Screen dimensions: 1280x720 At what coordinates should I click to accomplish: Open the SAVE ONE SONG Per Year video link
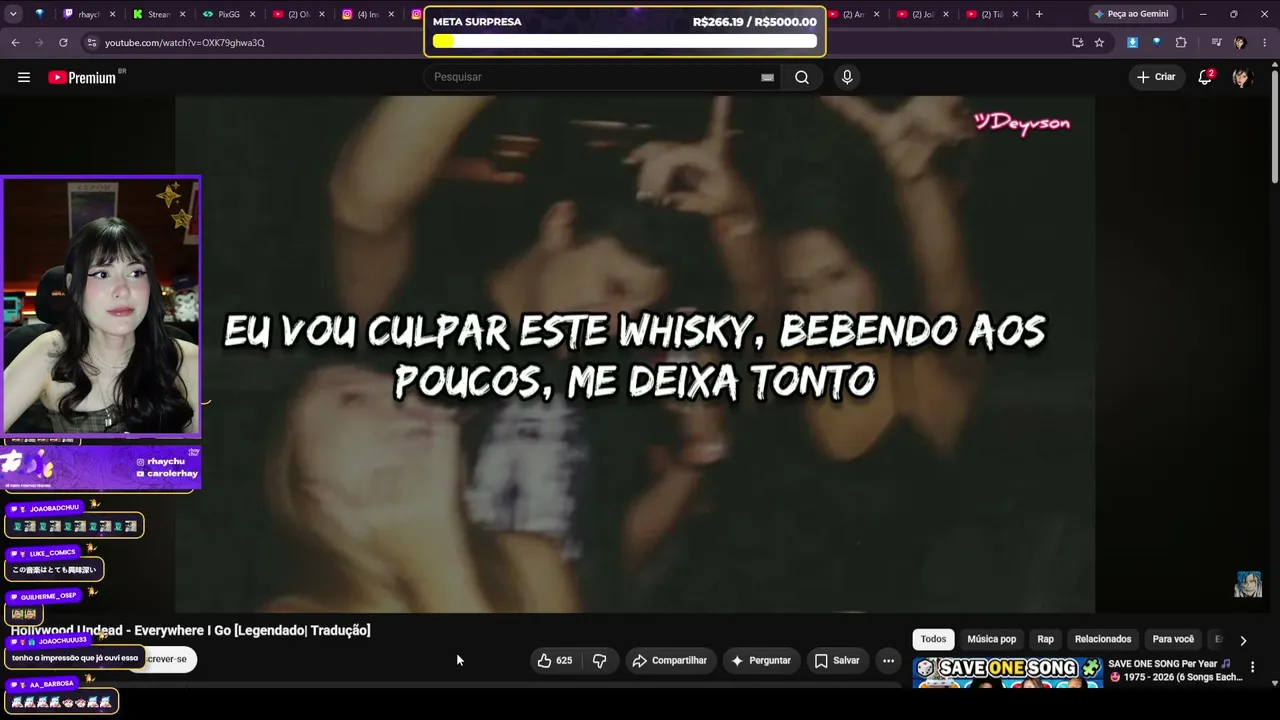(1174, 671)
